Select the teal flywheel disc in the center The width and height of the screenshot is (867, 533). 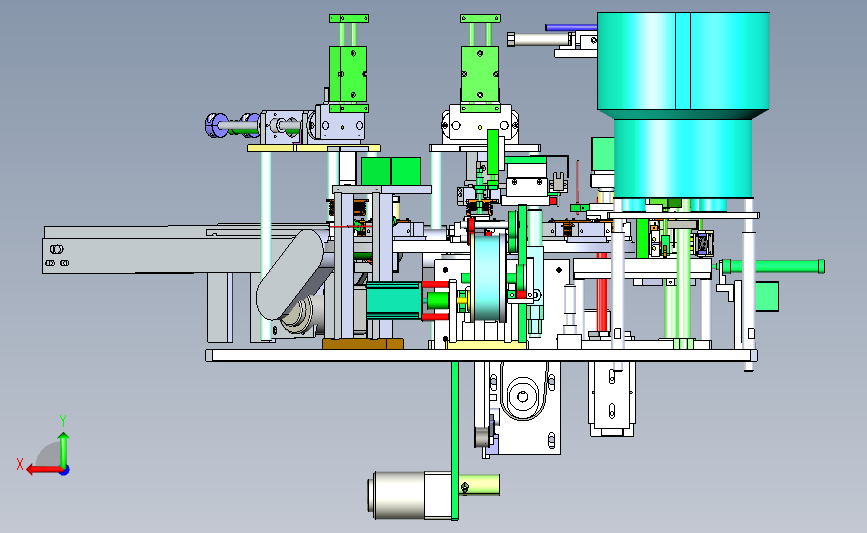[488, 278]
